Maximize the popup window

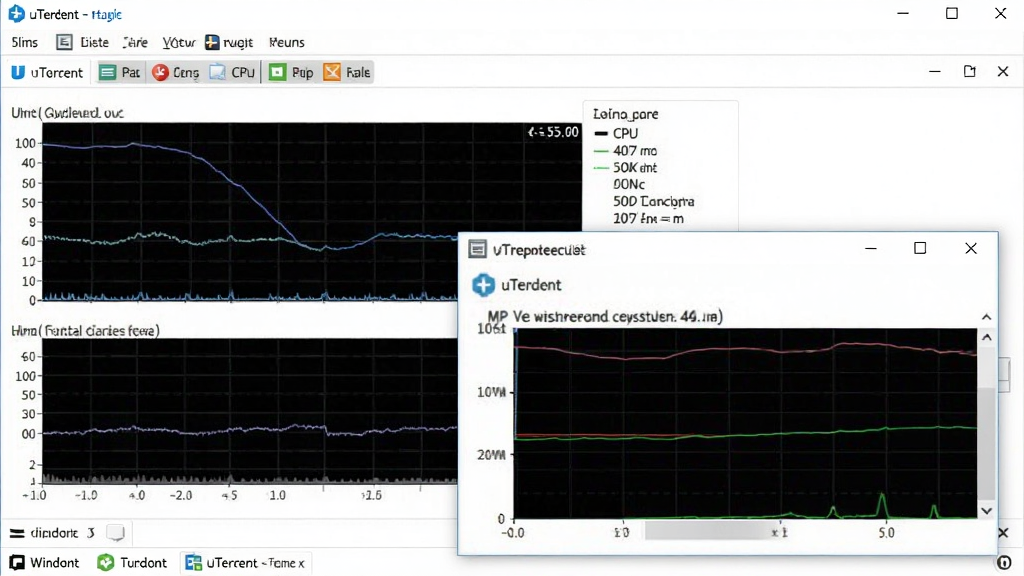point(920,248)
